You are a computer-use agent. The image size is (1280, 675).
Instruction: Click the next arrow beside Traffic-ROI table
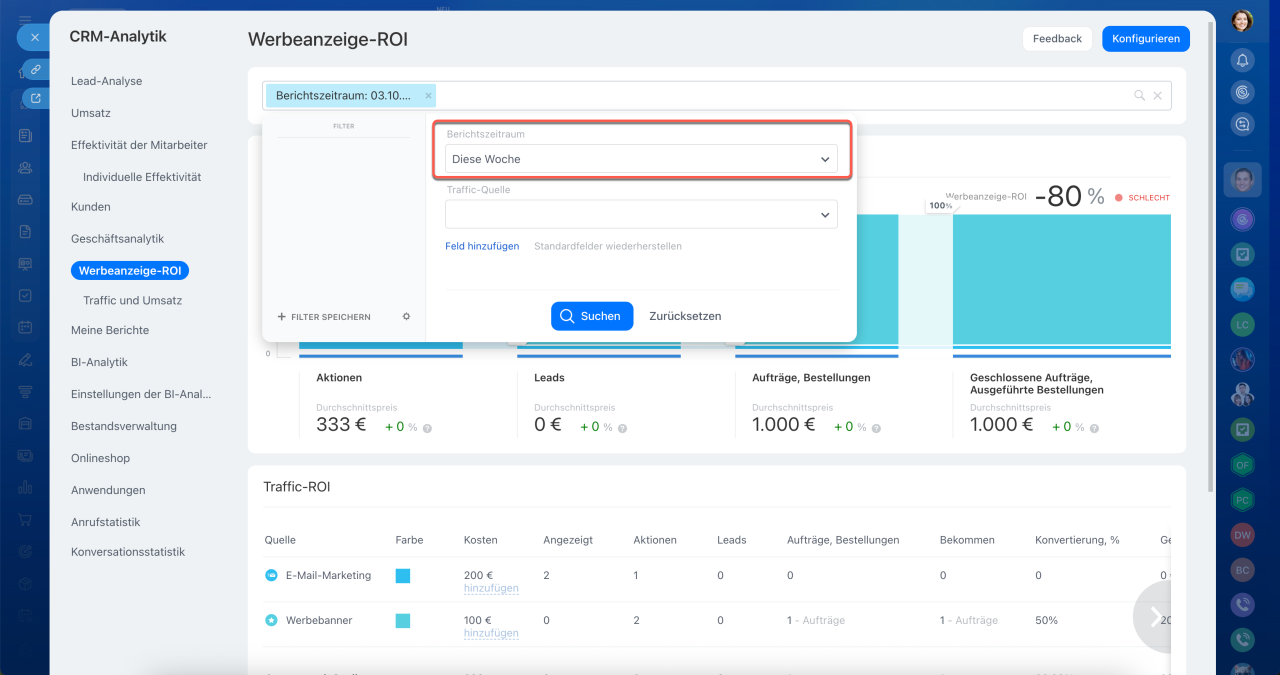click(1155, 618)
